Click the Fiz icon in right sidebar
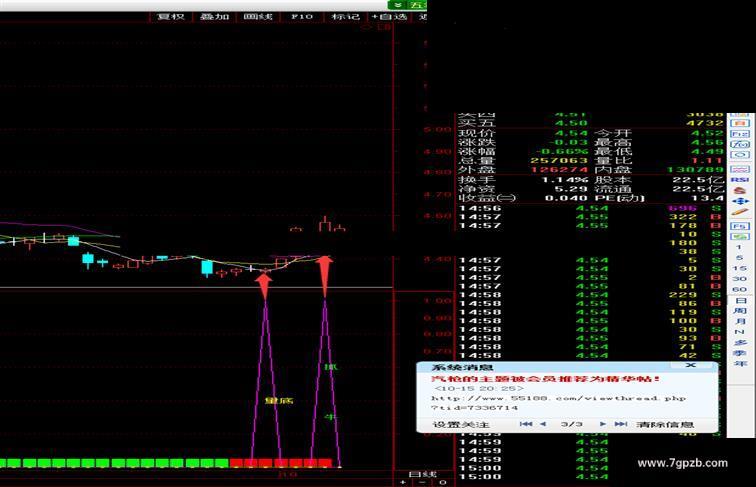The image size is (756, 487). pyautogui.click(x=740, y=134)
